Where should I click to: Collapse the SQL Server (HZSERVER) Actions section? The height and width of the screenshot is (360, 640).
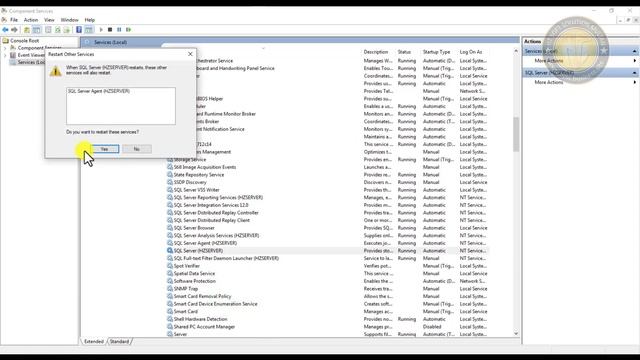click(x=634, y=73)
